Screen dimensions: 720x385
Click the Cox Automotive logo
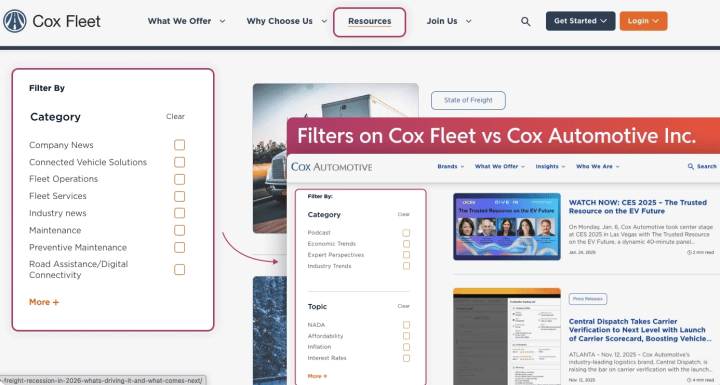coord(332,167)
